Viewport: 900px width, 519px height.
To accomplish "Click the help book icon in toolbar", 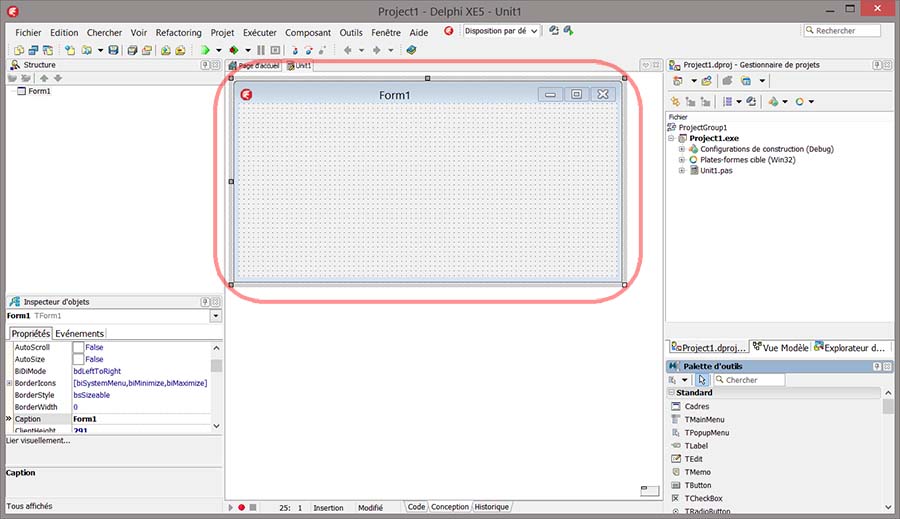I will click(x=412, y=50).
